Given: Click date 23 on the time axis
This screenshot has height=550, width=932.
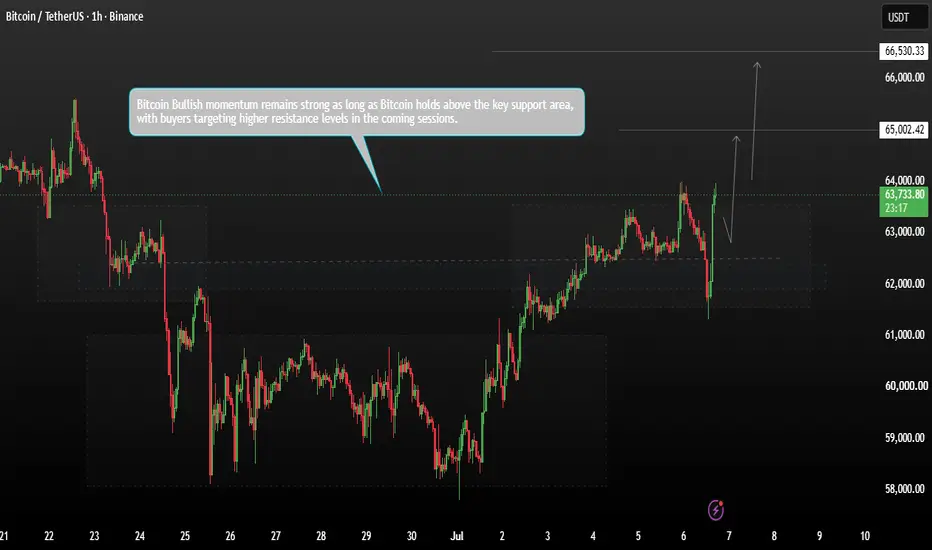Looking at the screenshot, I should tap(94, 536).
